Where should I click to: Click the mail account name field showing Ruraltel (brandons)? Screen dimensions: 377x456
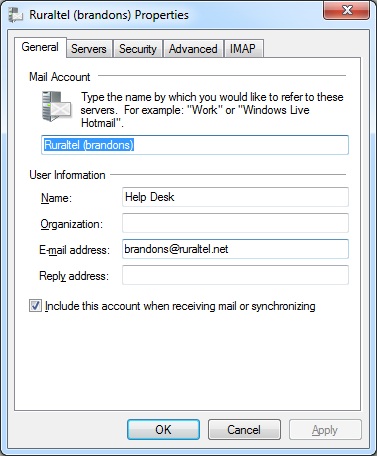point(195,145)
